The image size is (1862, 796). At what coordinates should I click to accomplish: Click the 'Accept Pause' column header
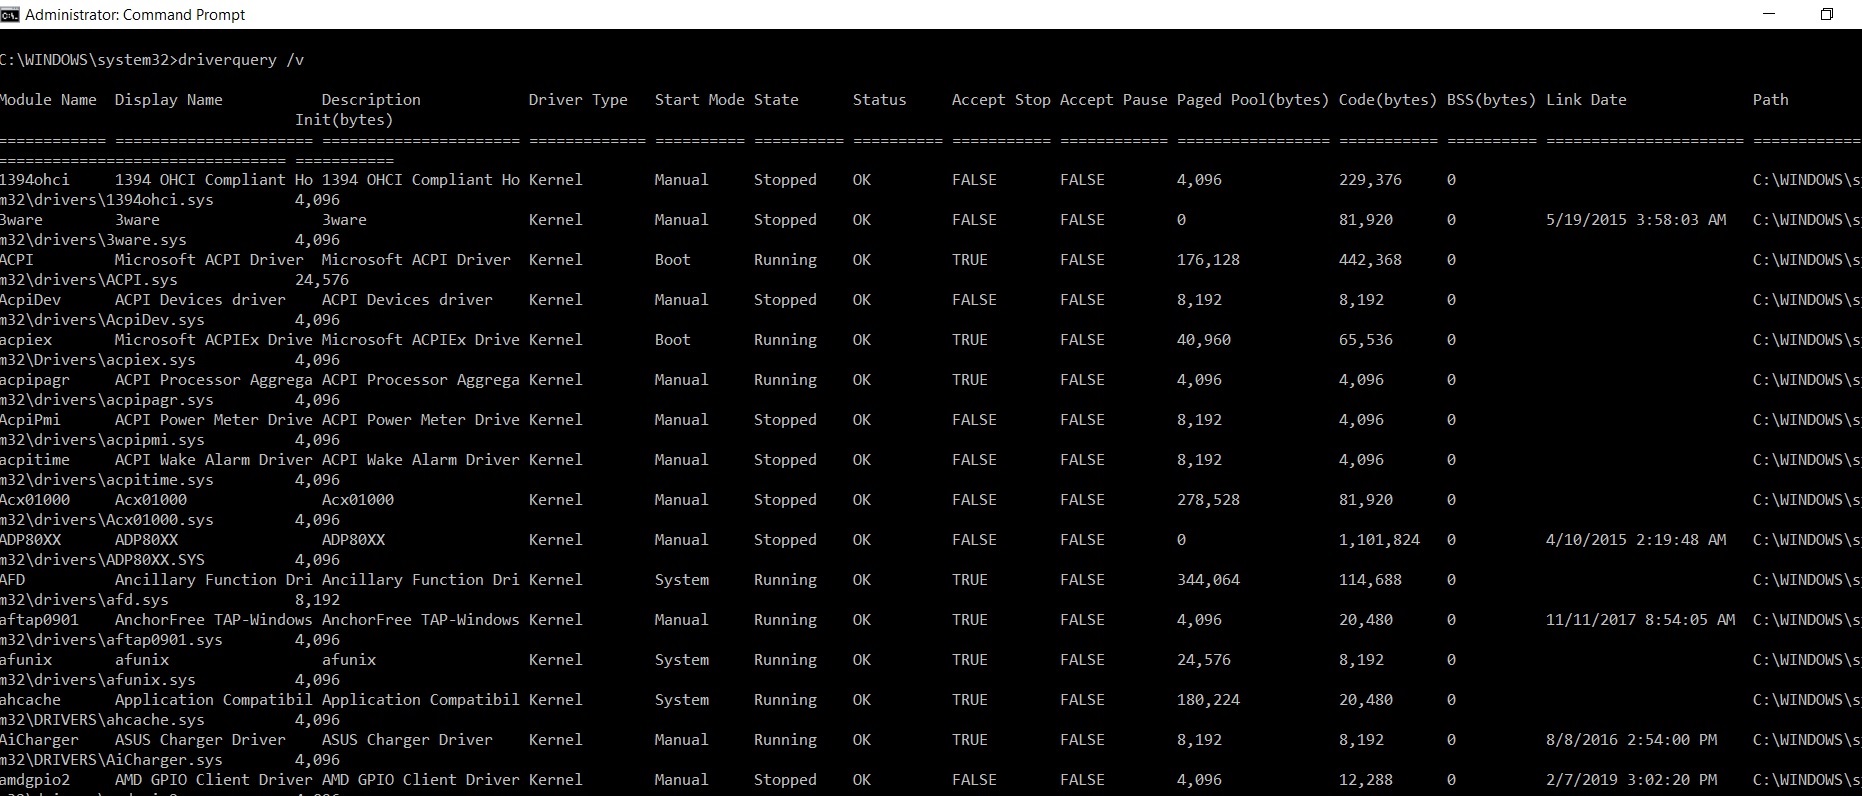click(x=1114, y=100)
